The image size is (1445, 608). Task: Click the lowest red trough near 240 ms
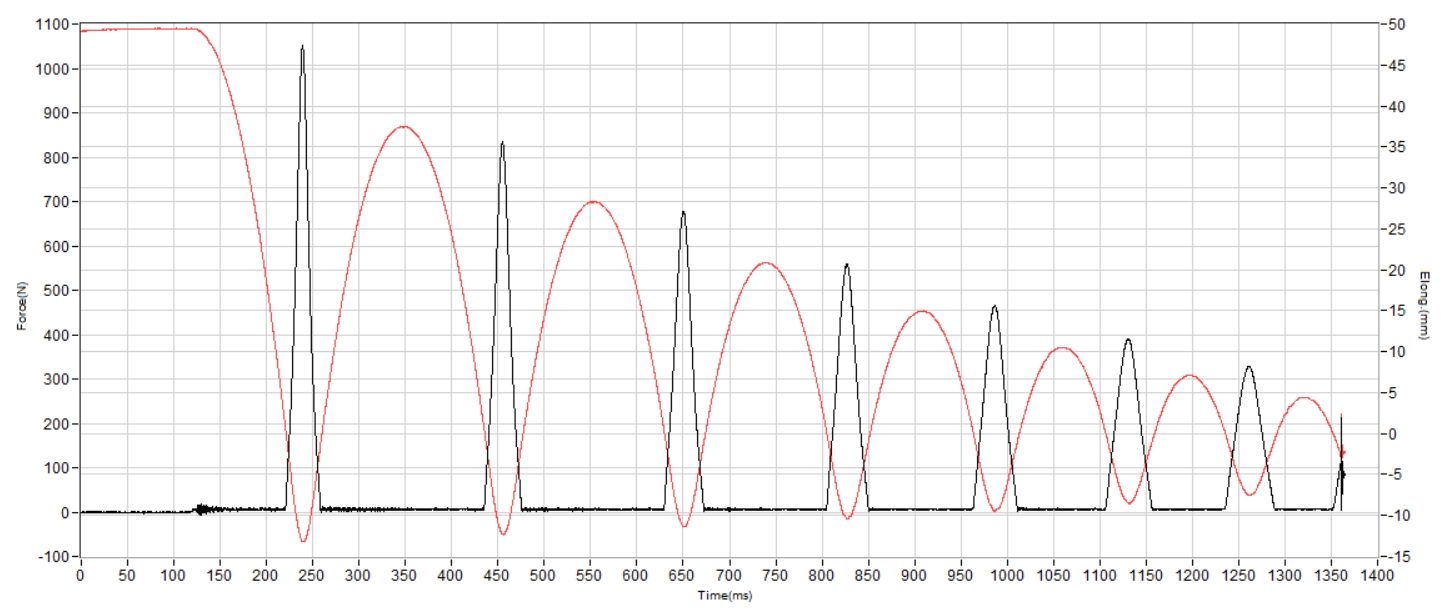(x=303, y=541)
